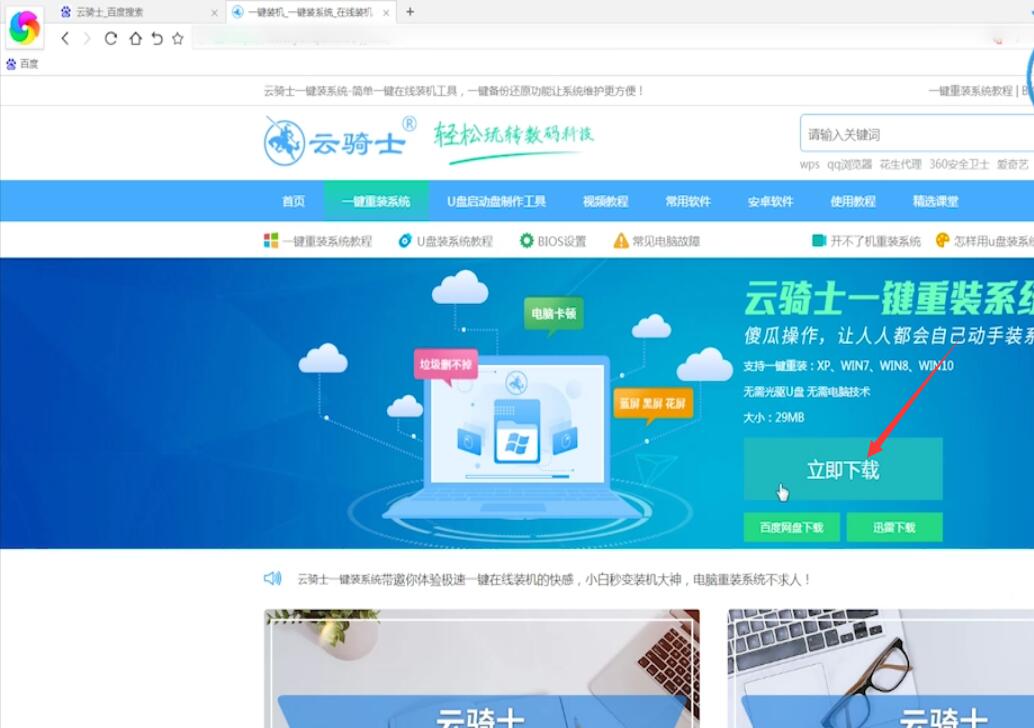Screen dimensions: 1034x728
Task: Click the speaker announcement icon
Action: click(x=272, y=578)
